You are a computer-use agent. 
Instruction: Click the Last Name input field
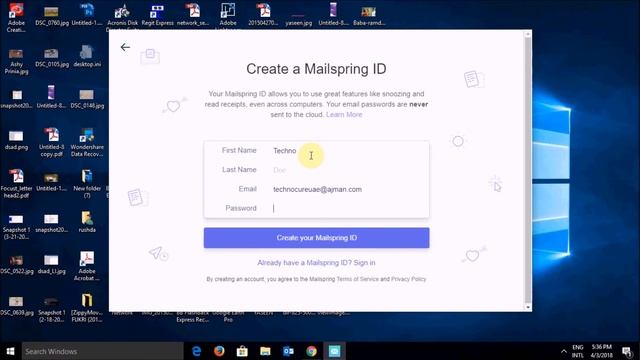(349, 170)
